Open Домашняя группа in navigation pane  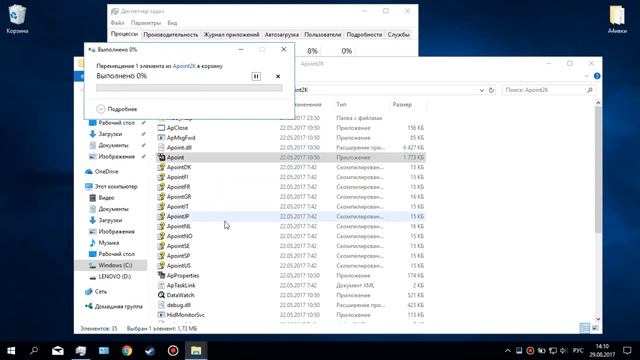118,306
